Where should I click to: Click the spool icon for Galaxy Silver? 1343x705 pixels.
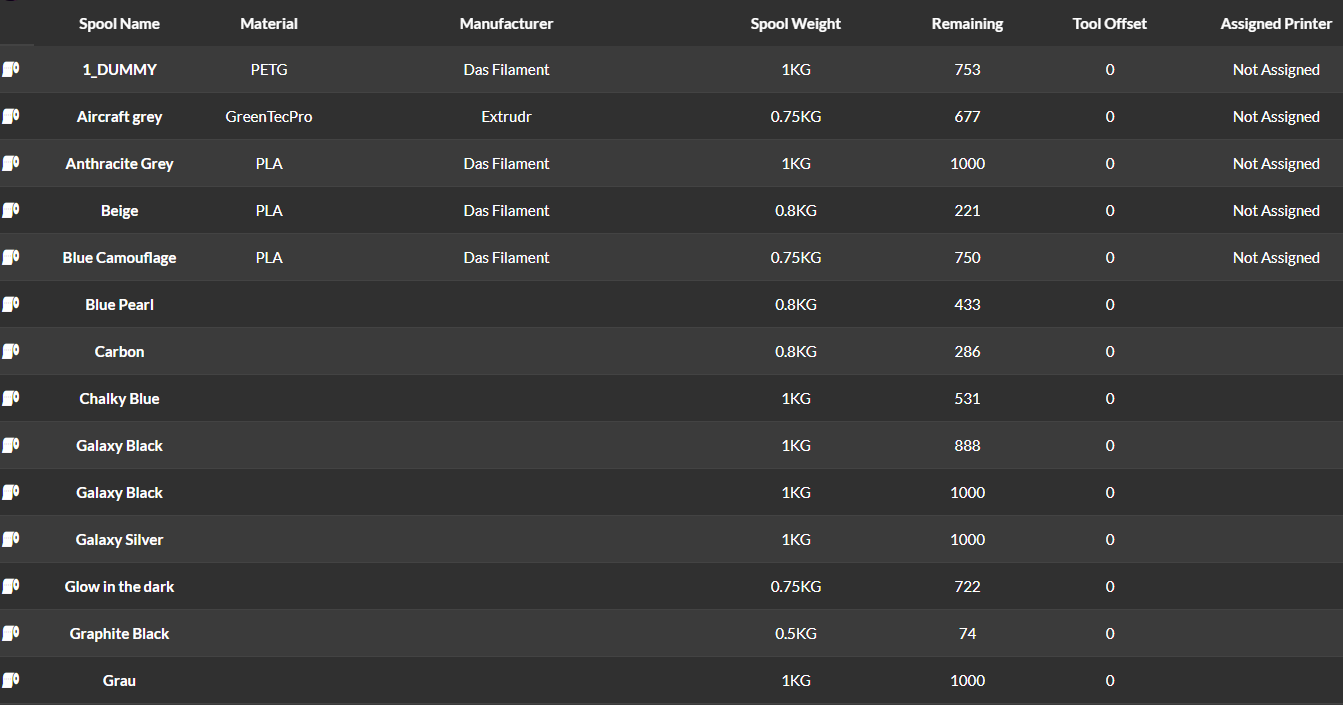10,539
